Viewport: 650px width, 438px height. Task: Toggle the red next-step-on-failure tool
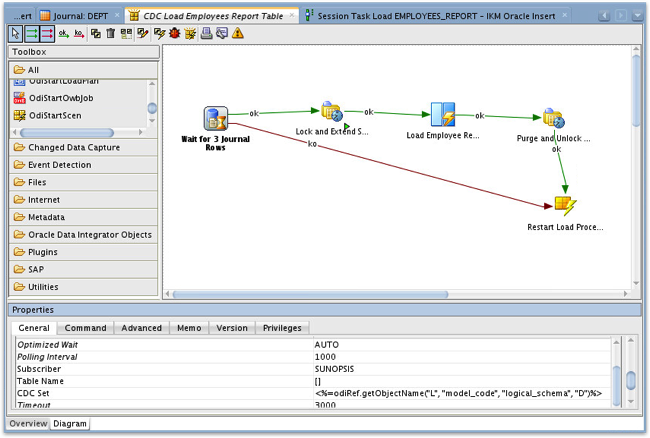pyautogui.click(x=47, y=34)
